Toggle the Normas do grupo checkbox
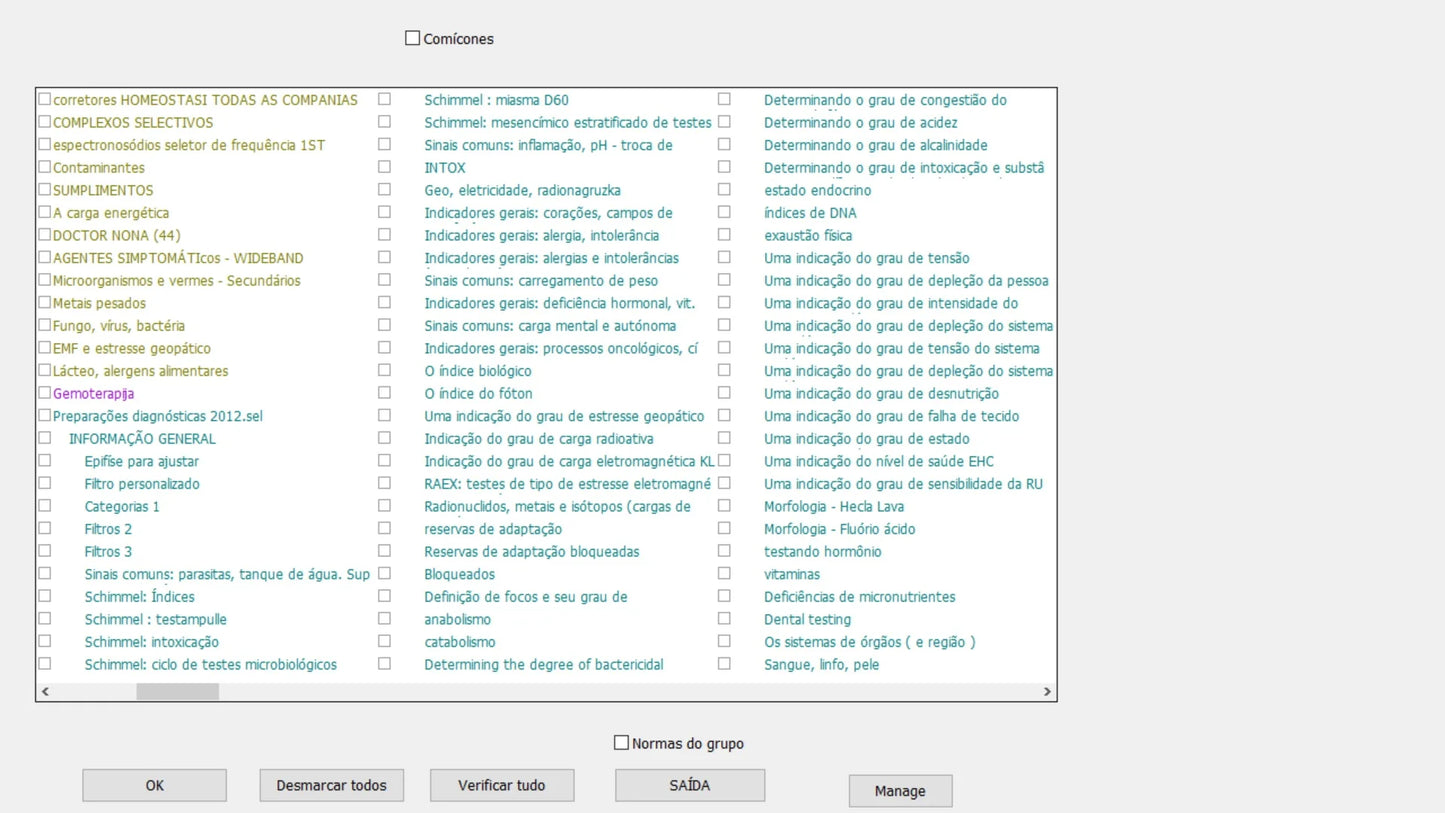The image size is (1445, 813). pyautogui.click(x=621, y=743)
